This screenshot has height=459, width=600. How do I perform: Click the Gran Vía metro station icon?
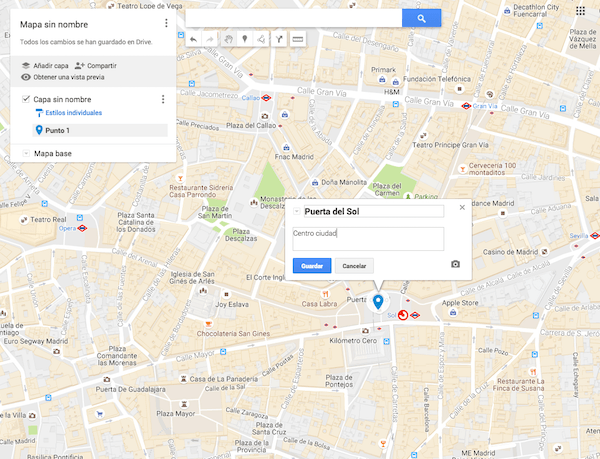(466, 106)
